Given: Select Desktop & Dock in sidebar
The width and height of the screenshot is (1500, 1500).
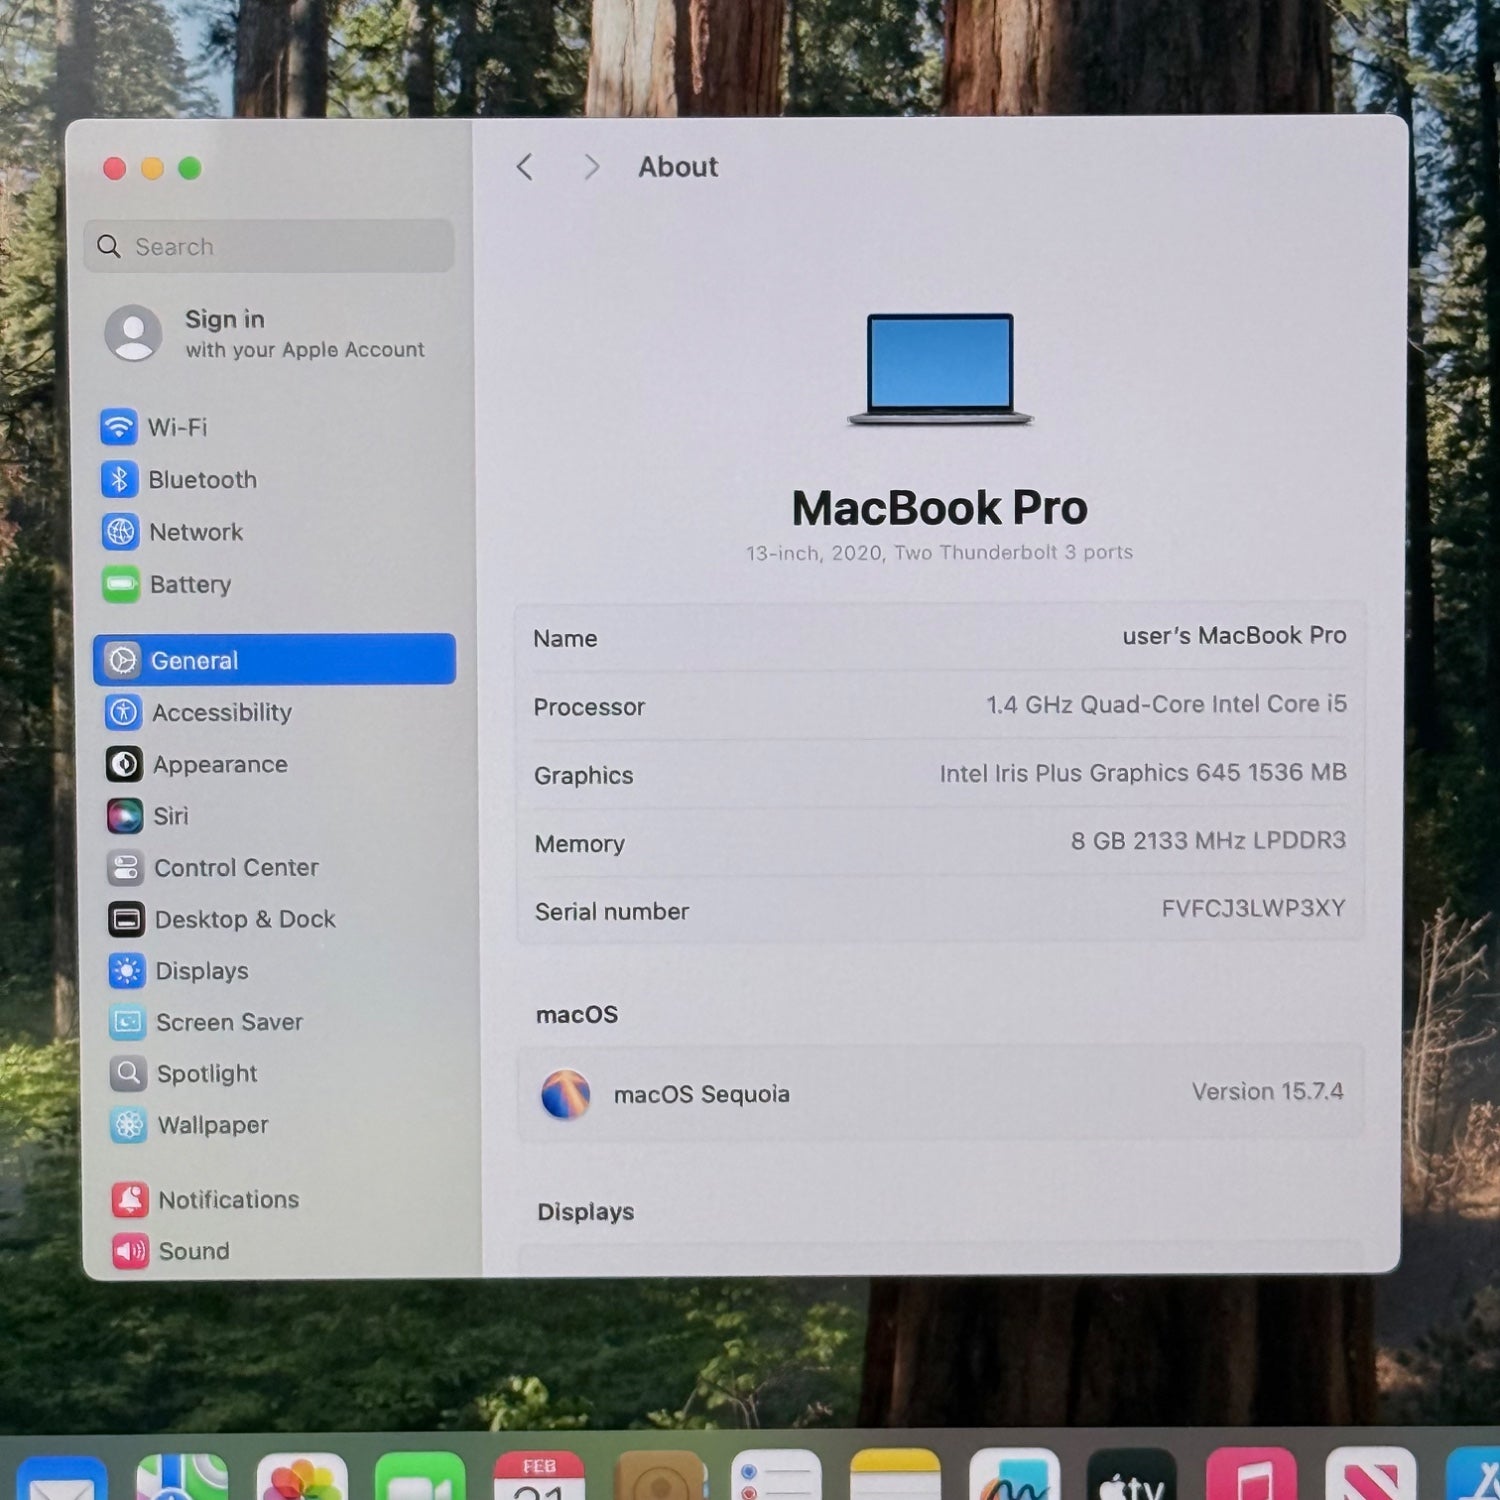Looking at the screenshot, I should [x=244, y=920].
